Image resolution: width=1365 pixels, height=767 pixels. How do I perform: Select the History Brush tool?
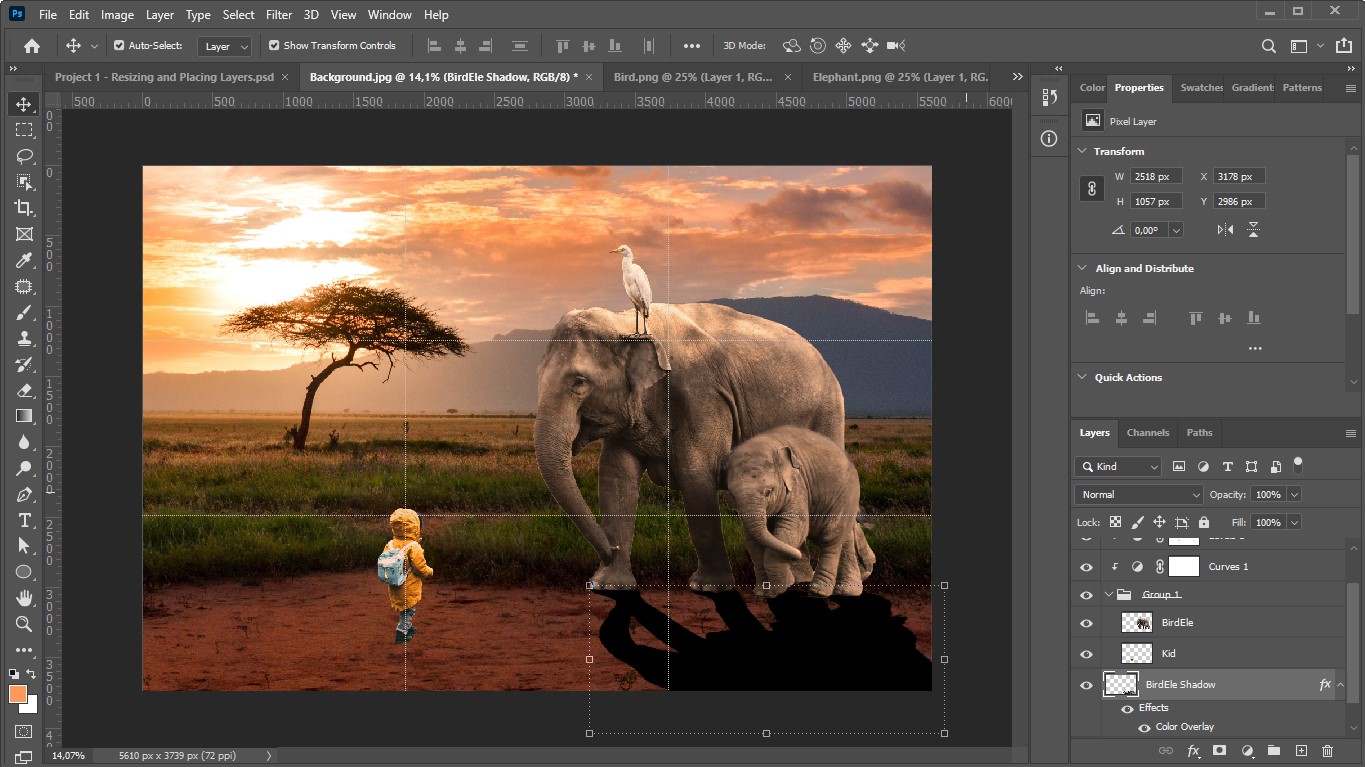tap(24, 364)
